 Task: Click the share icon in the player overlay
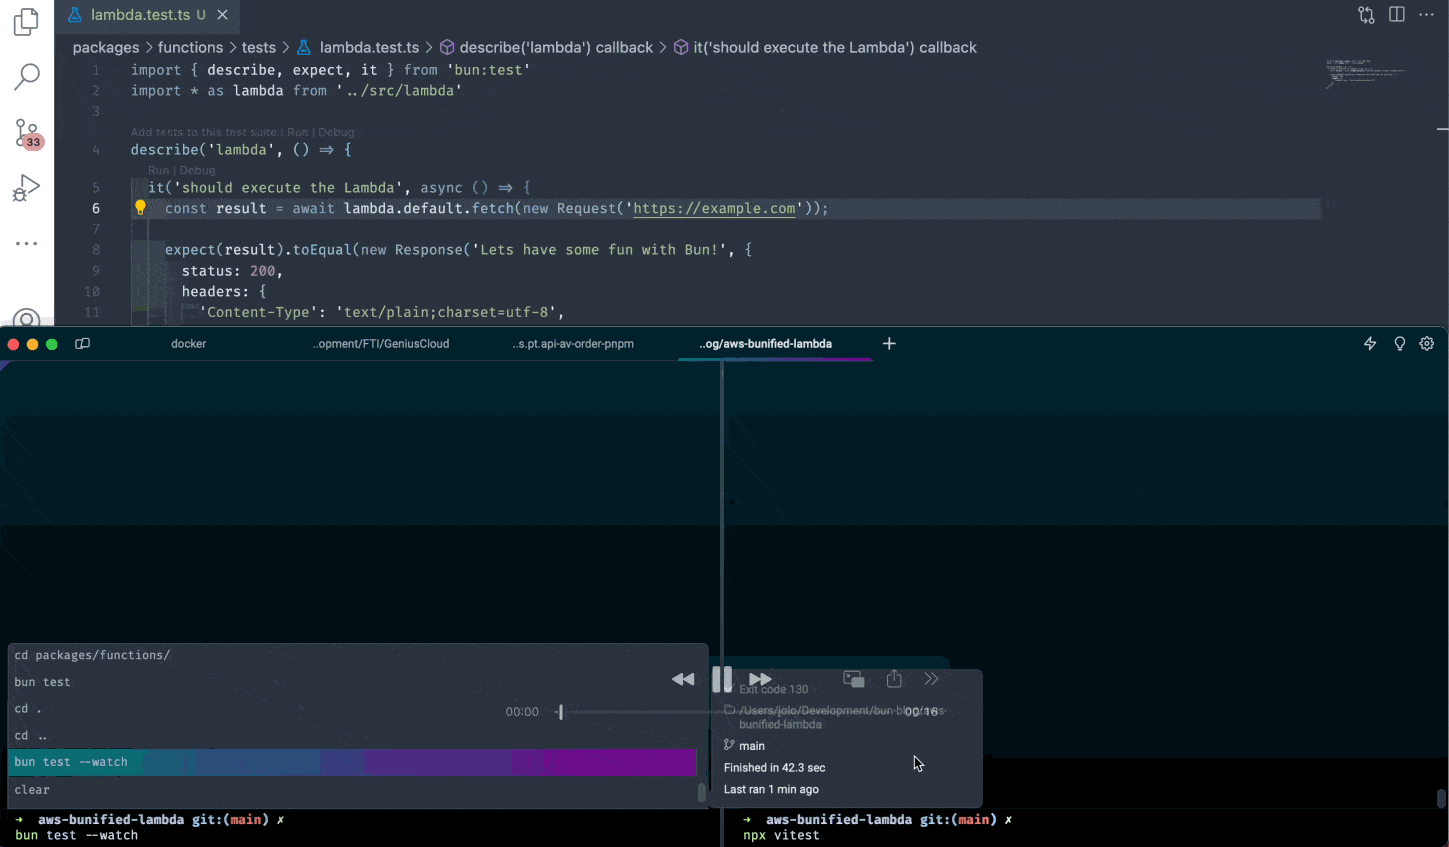click(x=893, y=679)
